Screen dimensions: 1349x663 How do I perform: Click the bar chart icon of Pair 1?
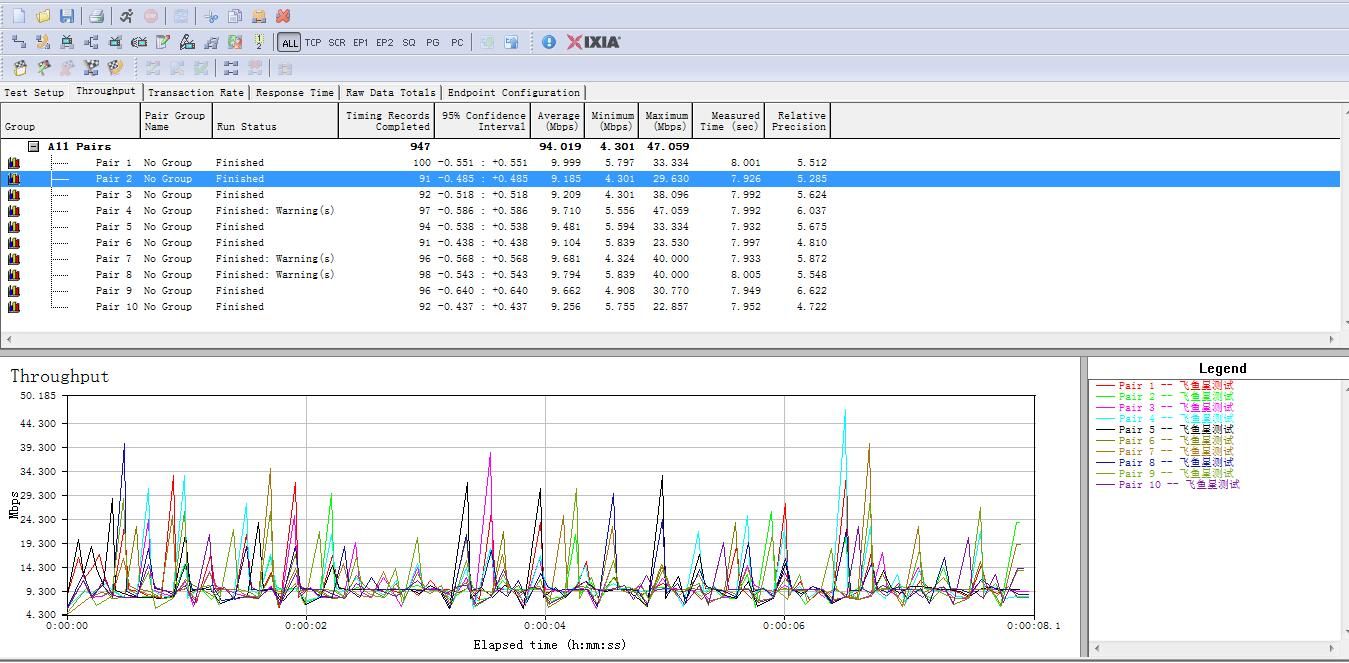click(14, 163)
